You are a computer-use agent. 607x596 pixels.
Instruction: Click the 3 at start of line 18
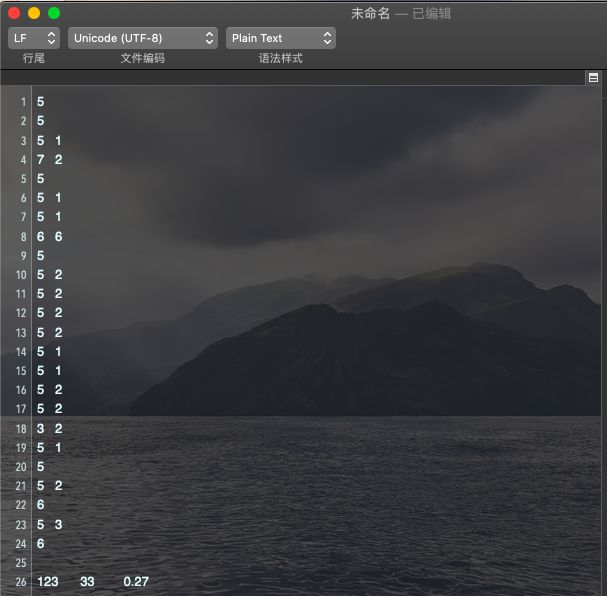click(x=41, y=429)
